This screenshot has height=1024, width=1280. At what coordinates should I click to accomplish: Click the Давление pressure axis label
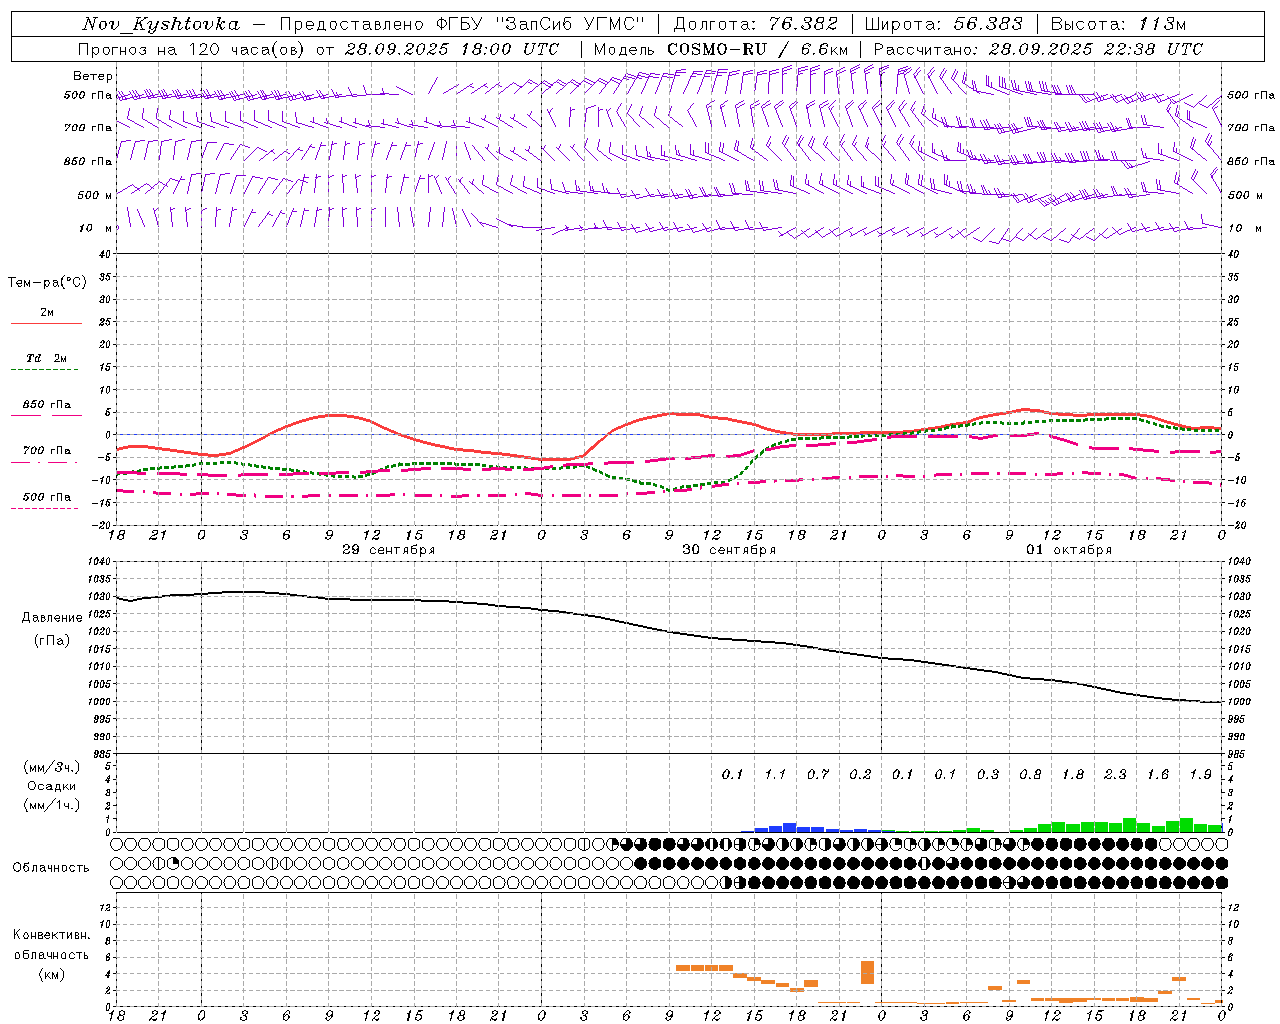pos(52,618)
